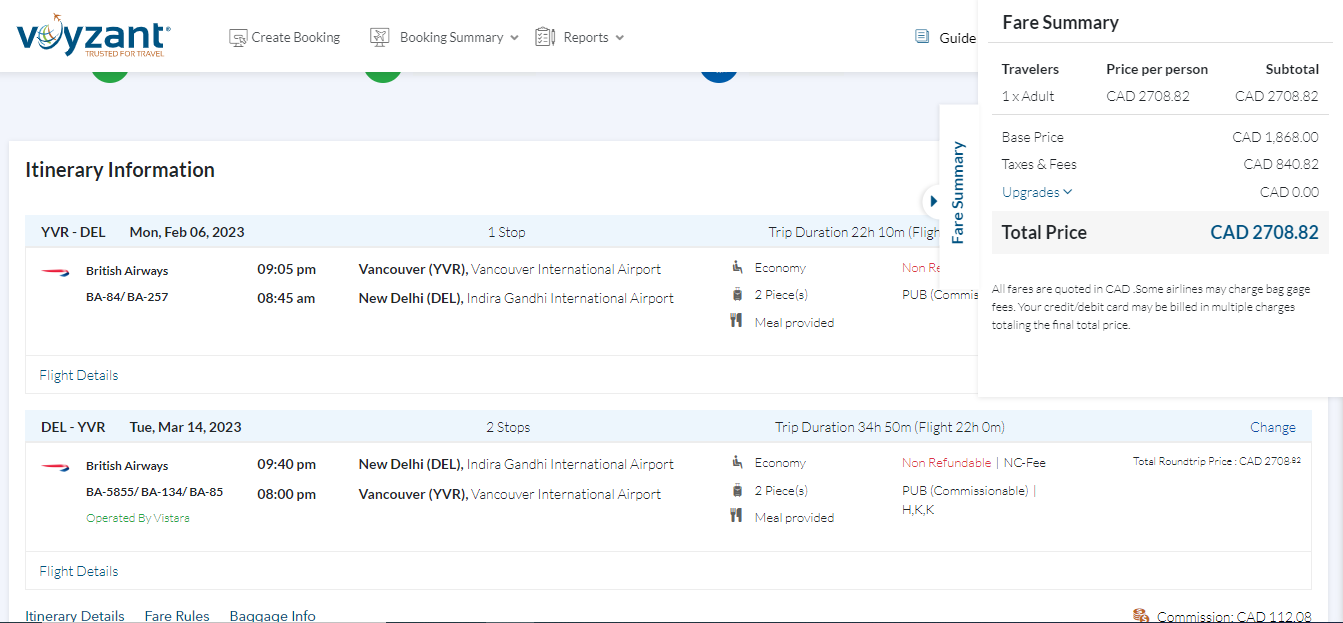Open the Baggage Info tab

click(272, 616)
